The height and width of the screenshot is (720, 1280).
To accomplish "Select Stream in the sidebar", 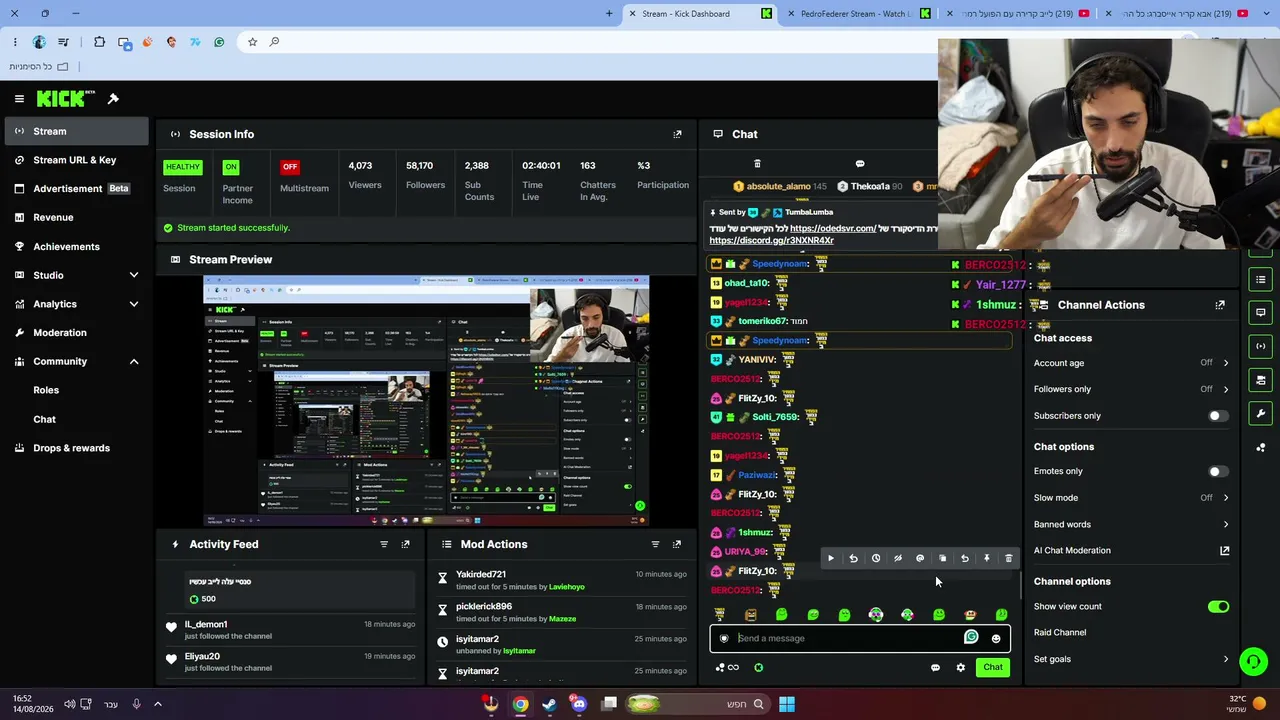I will [76, 131].
